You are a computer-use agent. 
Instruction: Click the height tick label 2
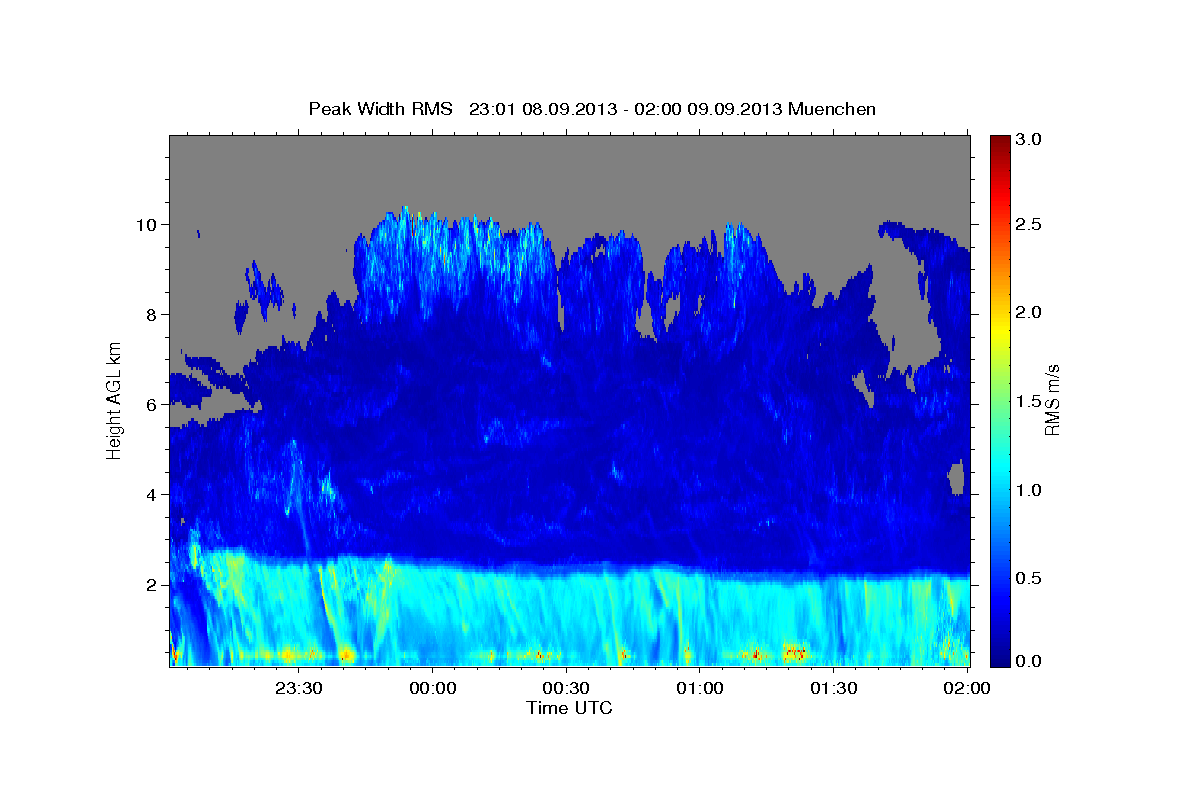[149, 584]
